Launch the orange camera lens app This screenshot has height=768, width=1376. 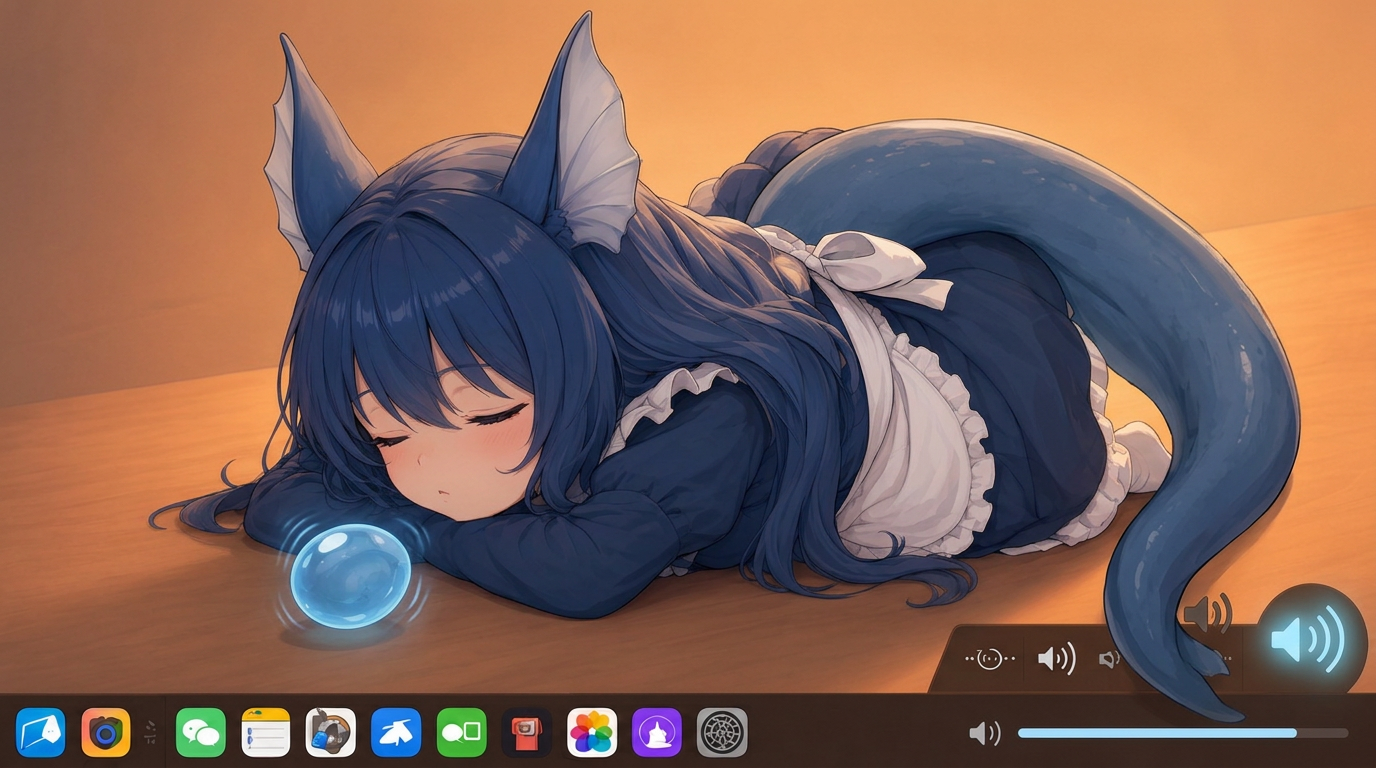point(106,733)
